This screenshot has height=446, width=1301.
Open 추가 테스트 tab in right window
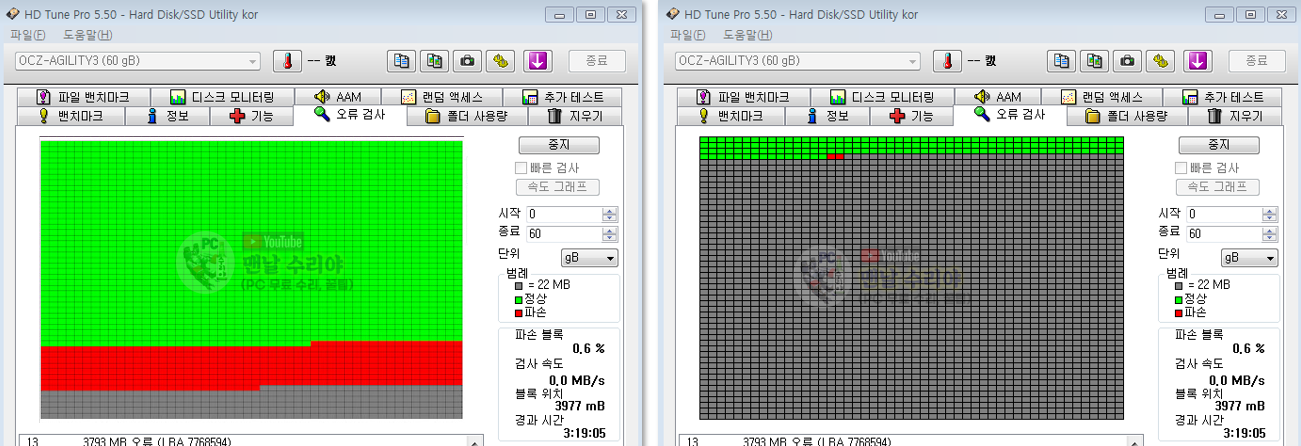(1221, 97)
